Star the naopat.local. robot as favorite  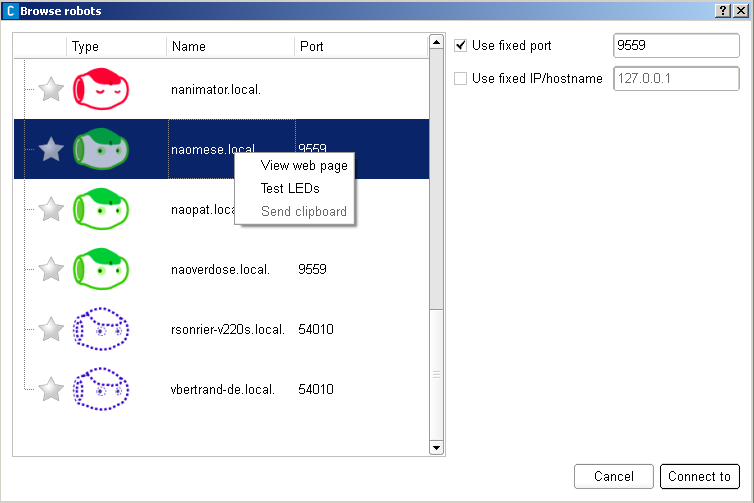click(x=51, y=210)
